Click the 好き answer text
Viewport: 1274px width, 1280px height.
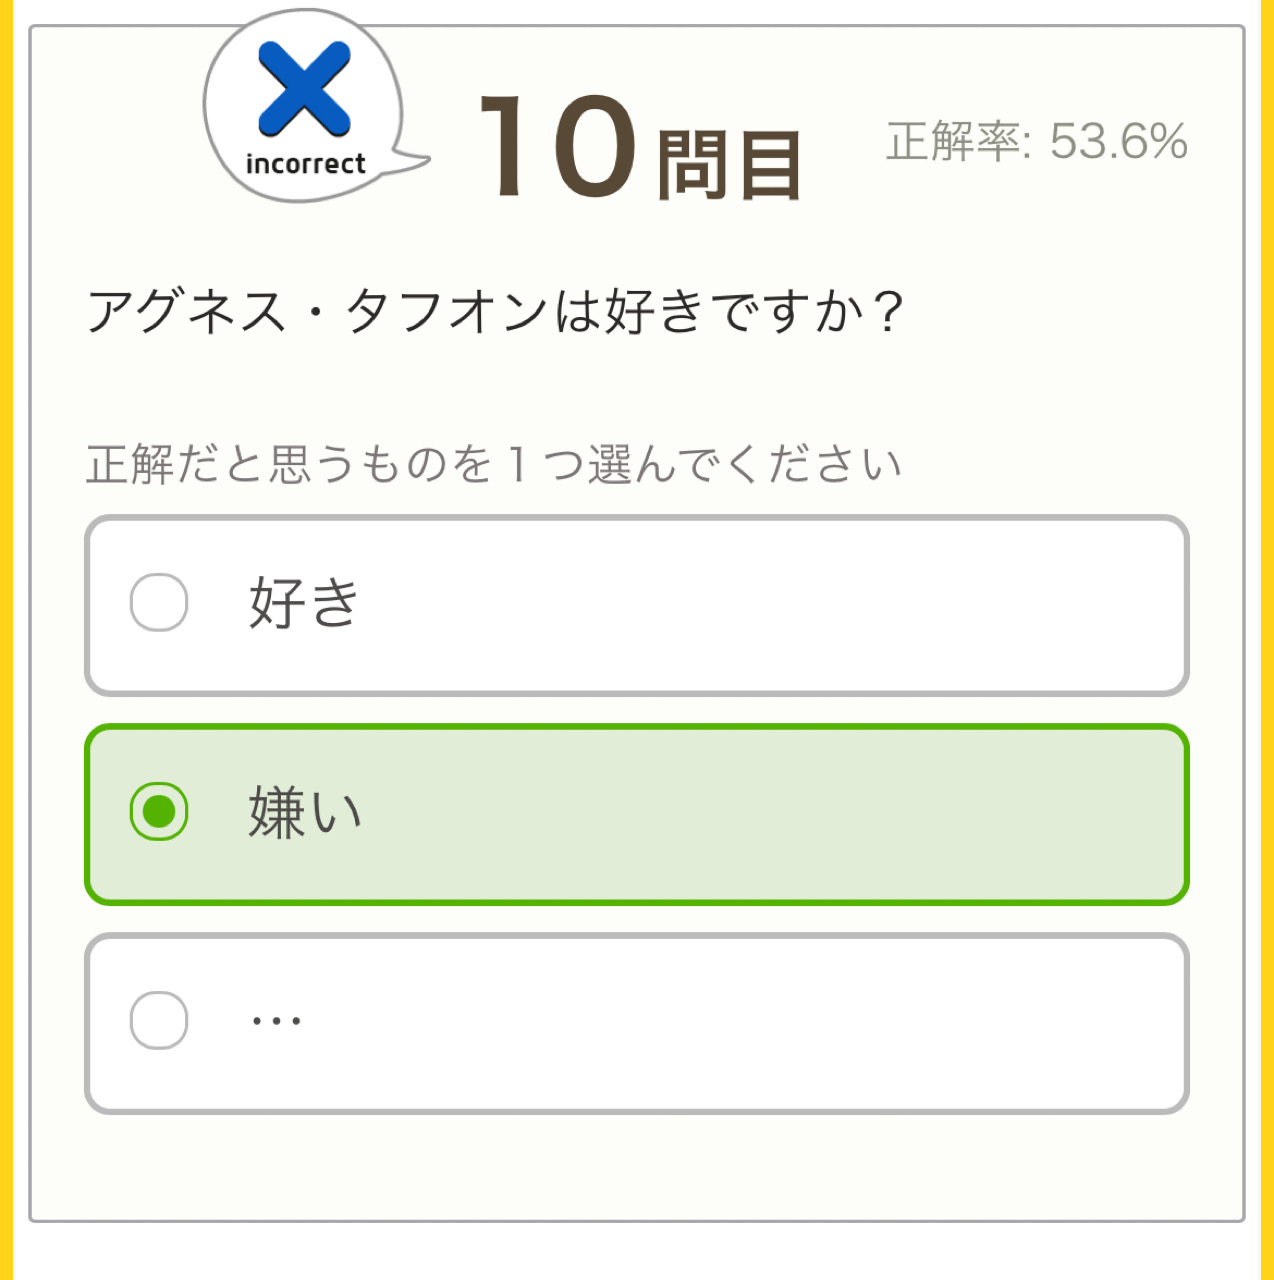(x=303, y=603)
